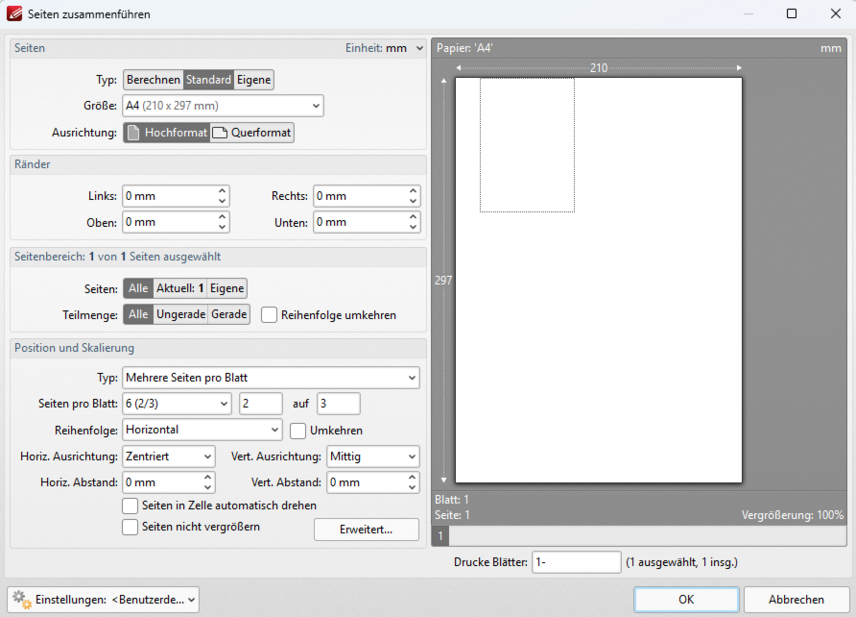The width and height of the screenshot is (856, 617).
Task: Increase the Horiz. Abstand value
Action: click(x=222, y=478)
